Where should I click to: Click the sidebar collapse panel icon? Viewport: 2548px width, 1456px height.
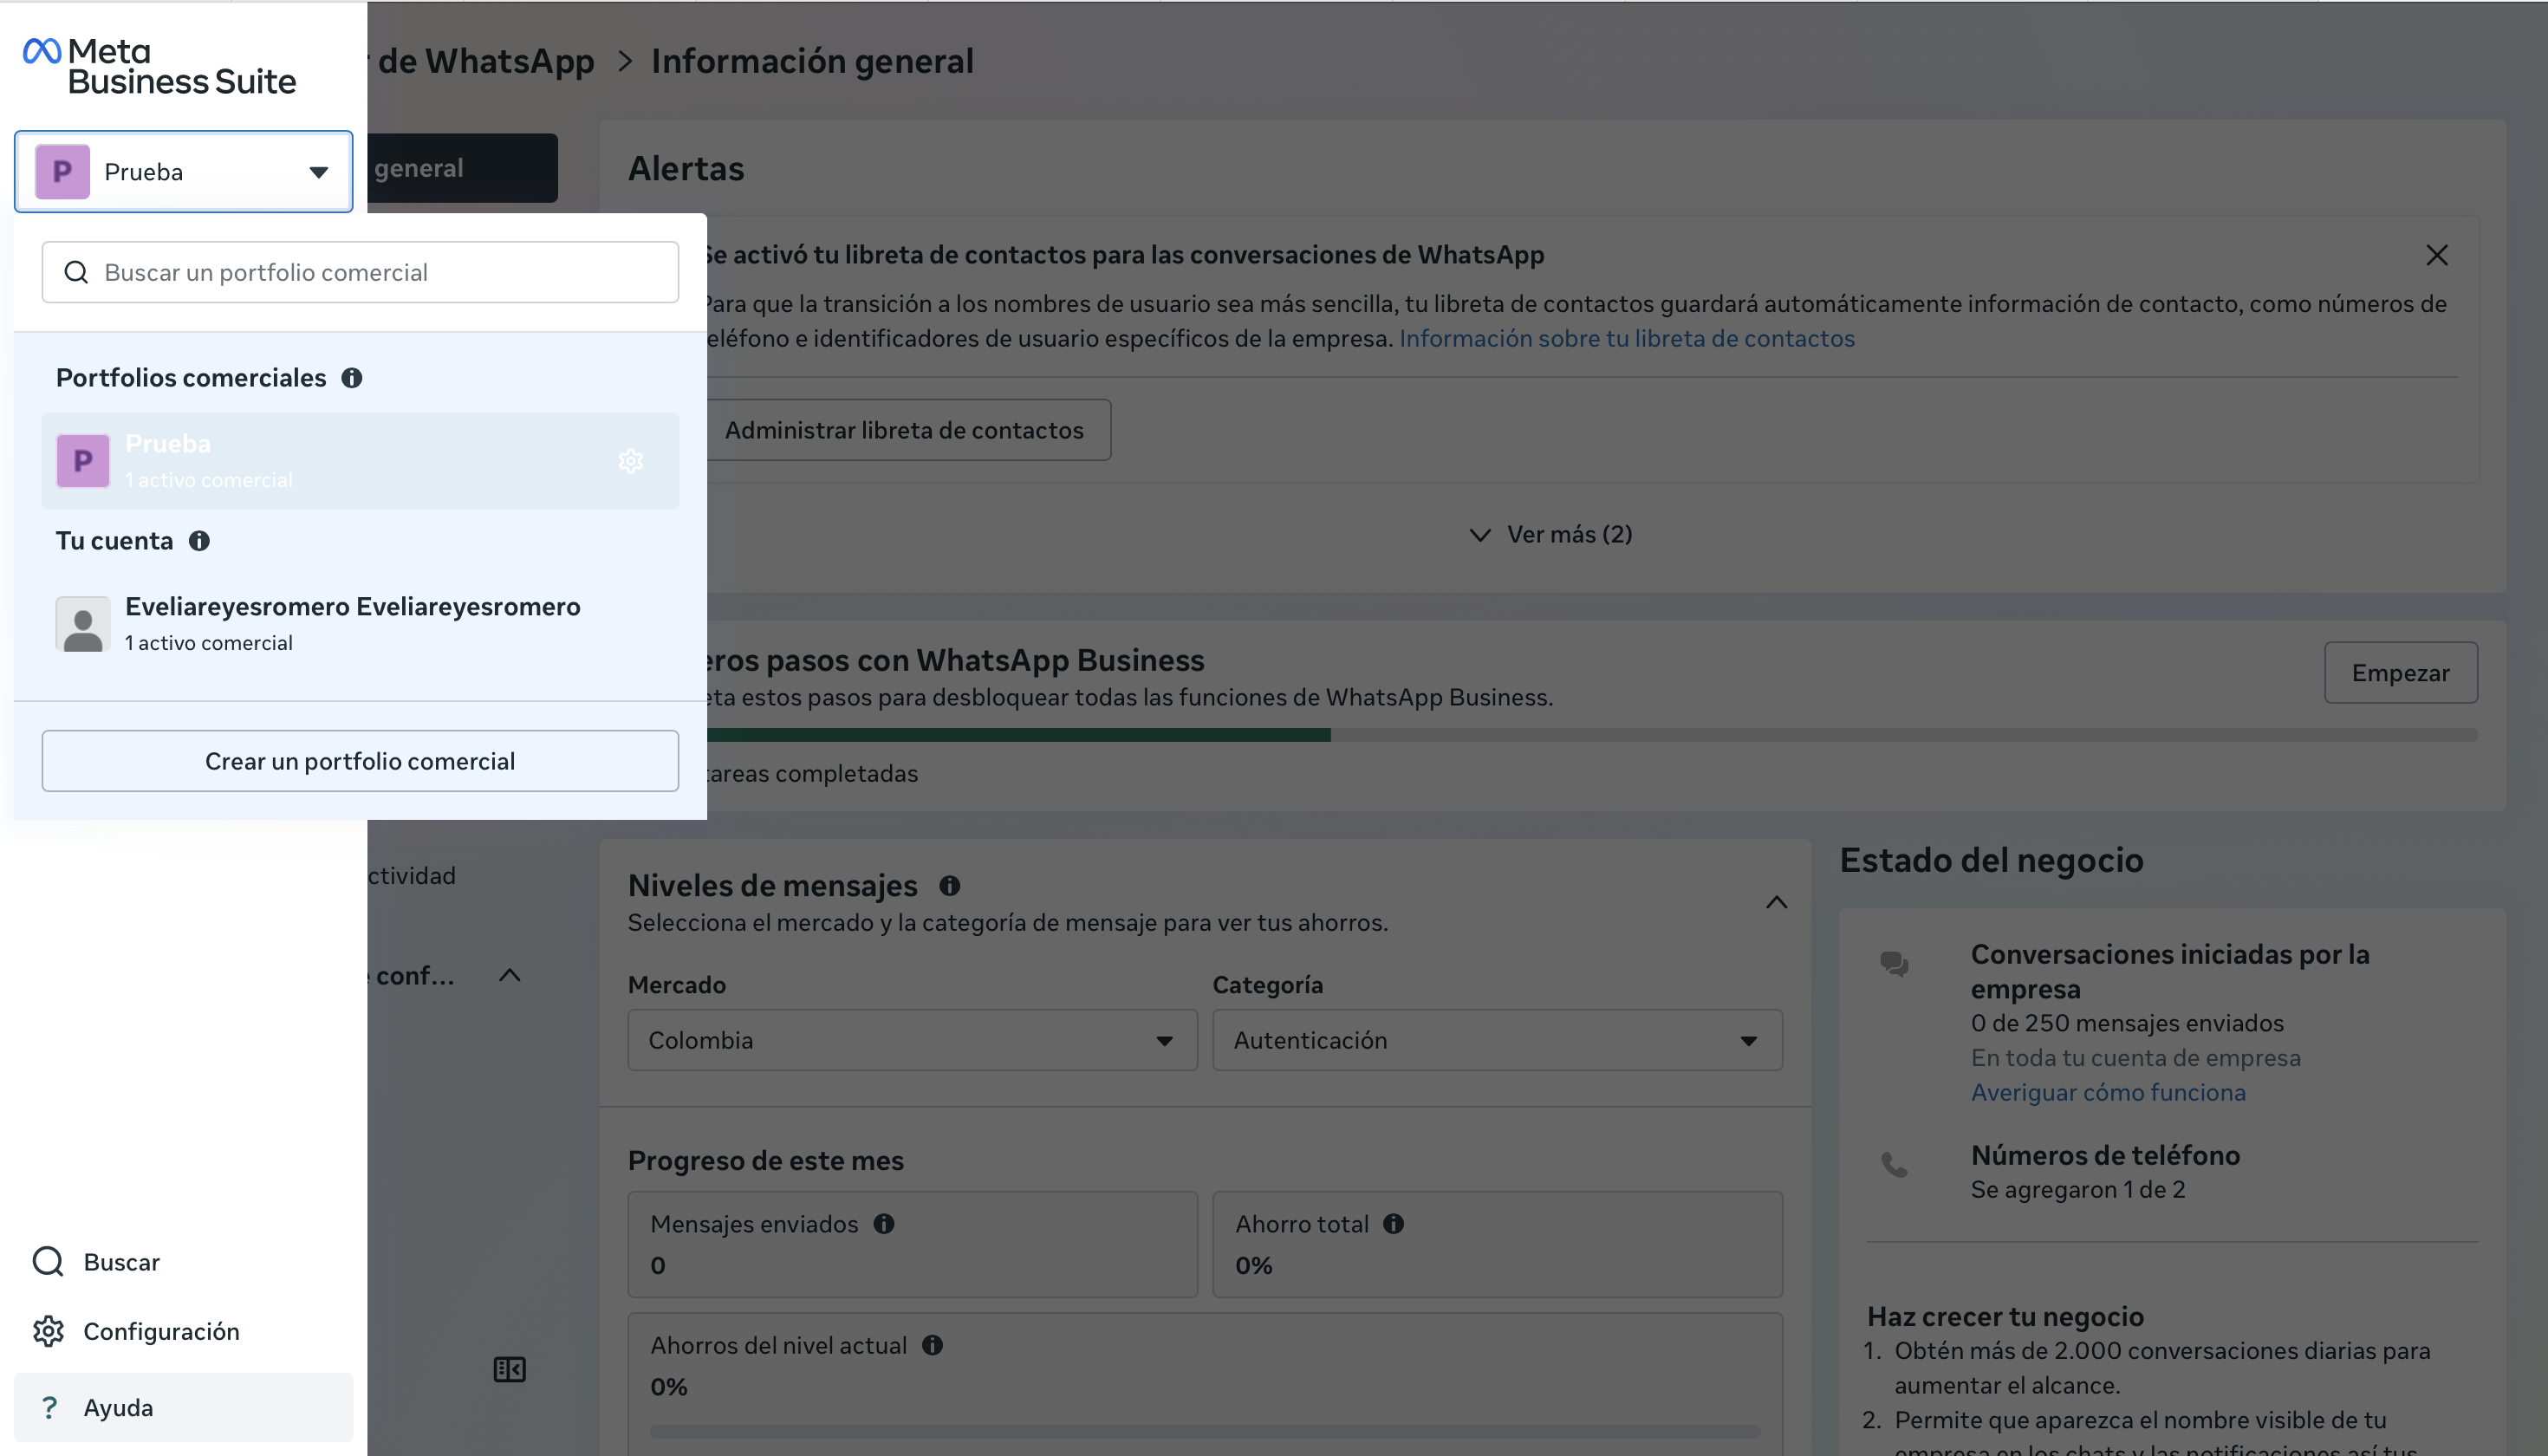tap(509, 1369)
